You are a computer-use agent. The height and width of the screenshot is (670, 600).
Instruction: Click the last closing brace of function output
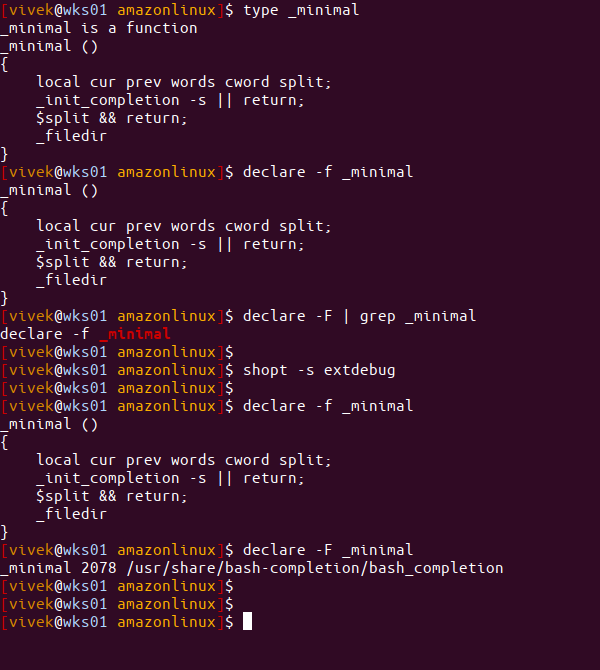point(4,532)
